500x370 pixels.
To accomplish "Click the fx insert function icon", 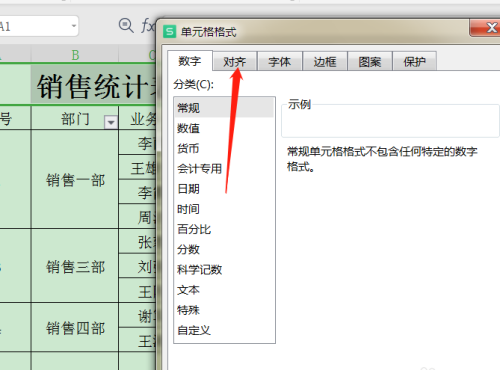I will coord(147,26).
